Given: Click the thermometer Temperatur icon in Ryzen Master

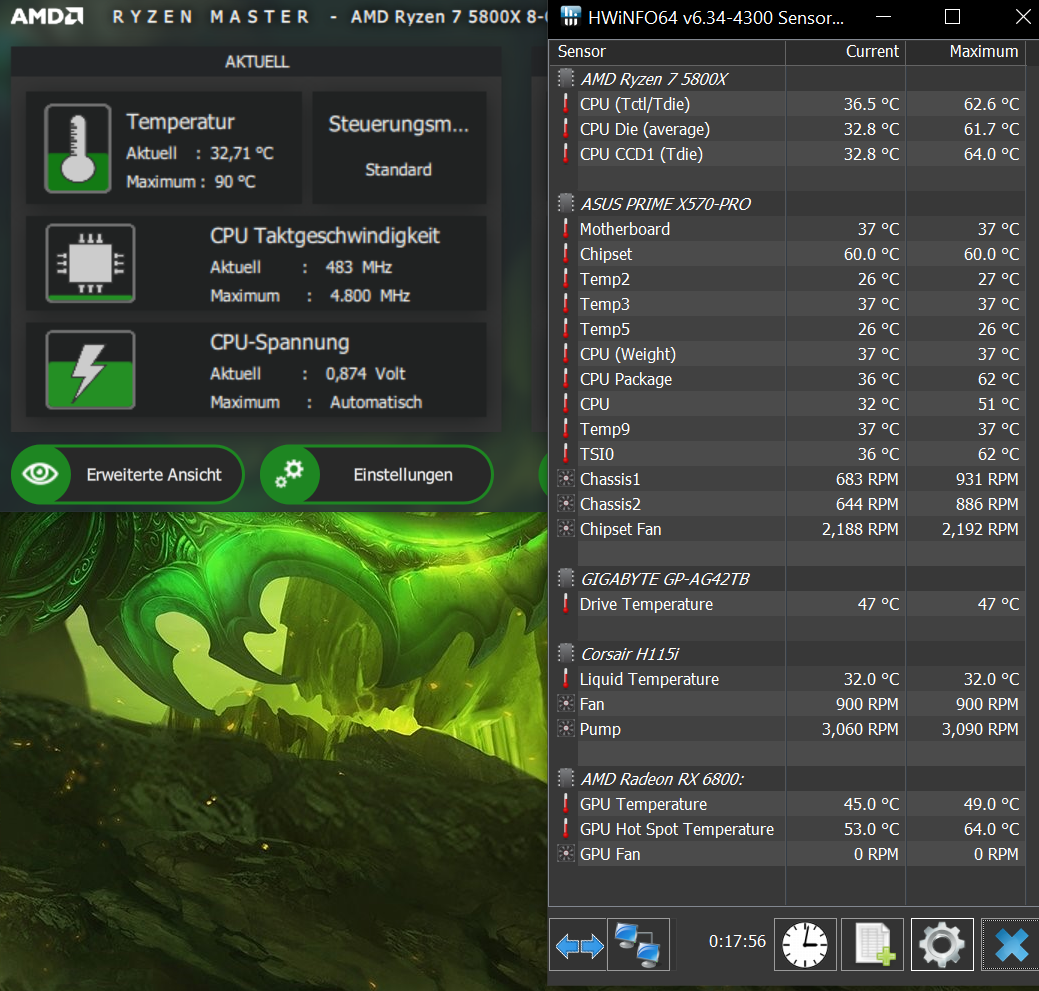Looking at the screenshot, I should (78, 148).
